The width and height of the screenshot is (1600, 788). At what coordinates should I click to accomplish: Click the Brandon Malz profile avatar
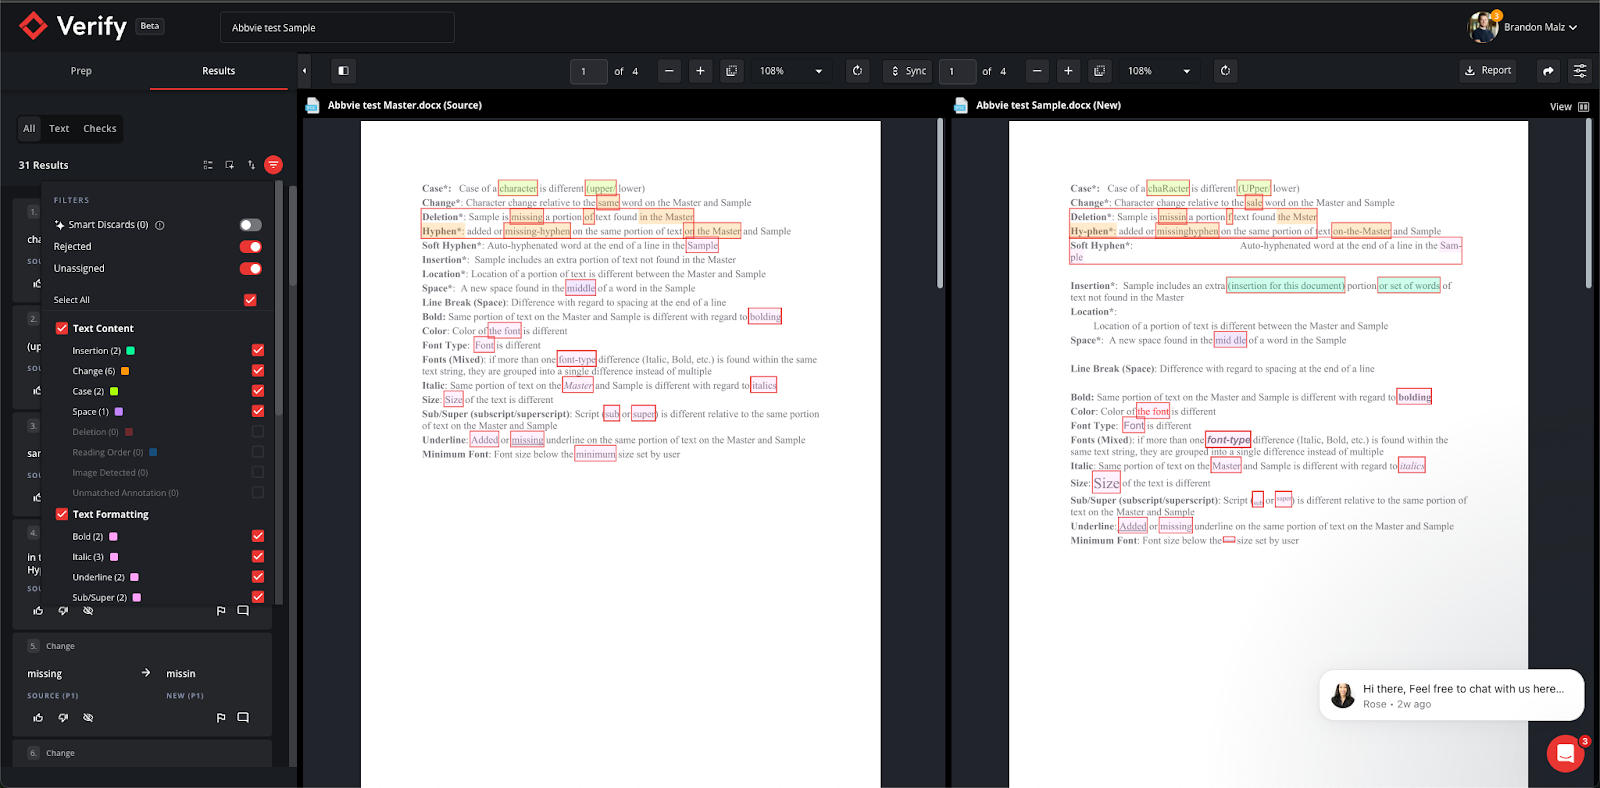point(1483,27)
